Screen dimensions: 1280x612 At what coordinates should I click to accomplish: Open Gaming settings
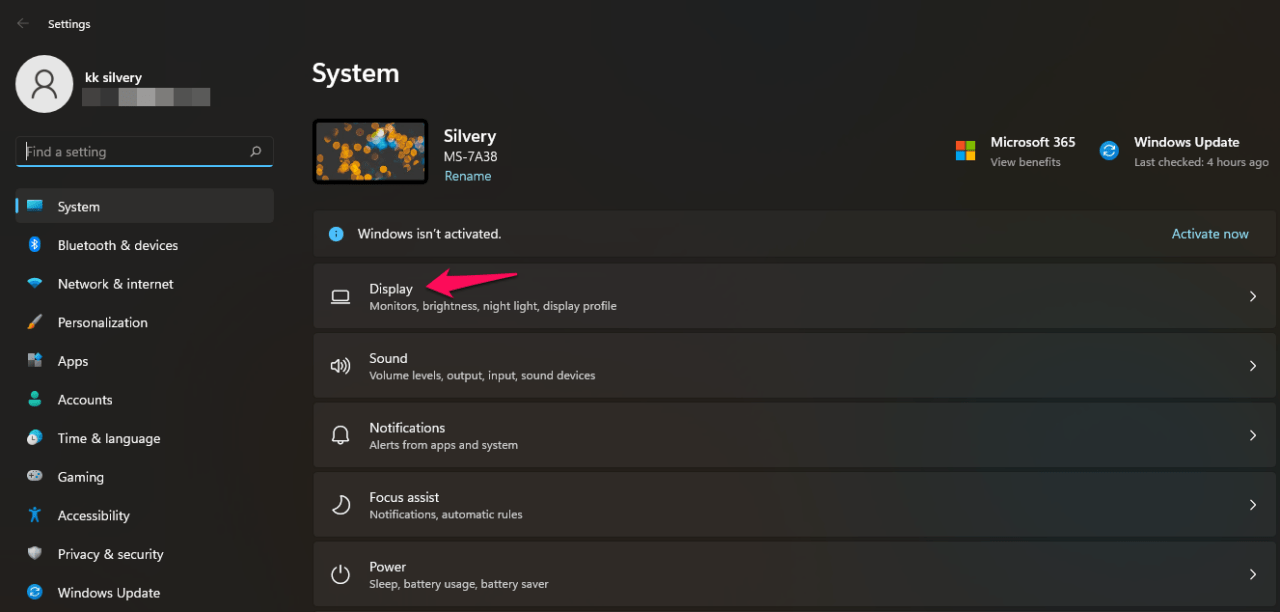coord(145,477)
